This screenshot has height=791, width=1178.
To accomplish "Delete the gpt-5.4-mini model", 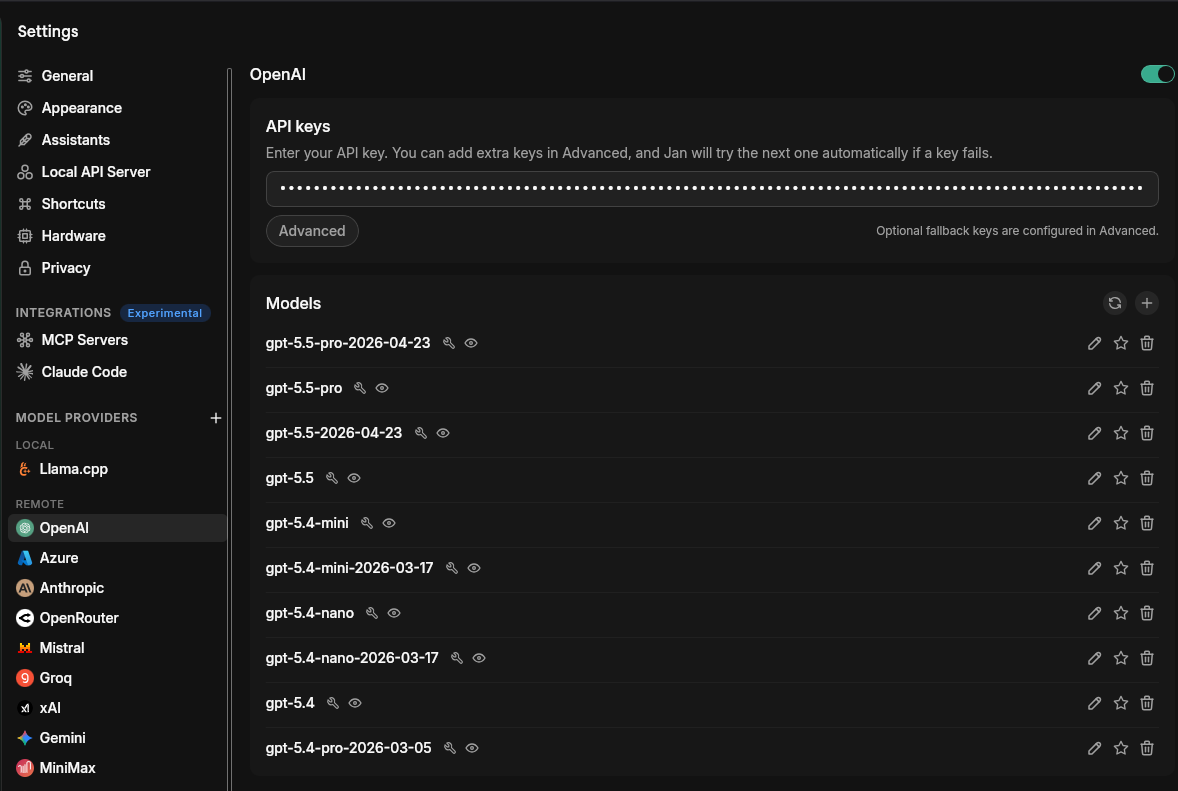I will coord(1146,524).
